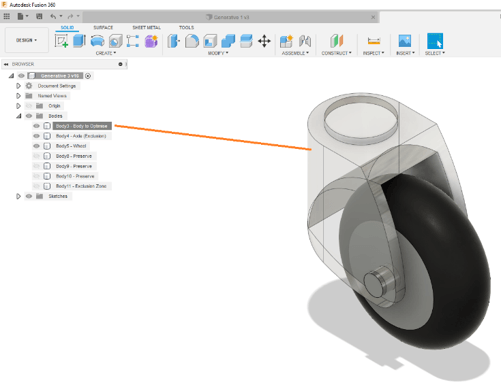Select Body10 - Preserve in browser
The width and height of the screenshot is (501, 389).
click(75, 176)
